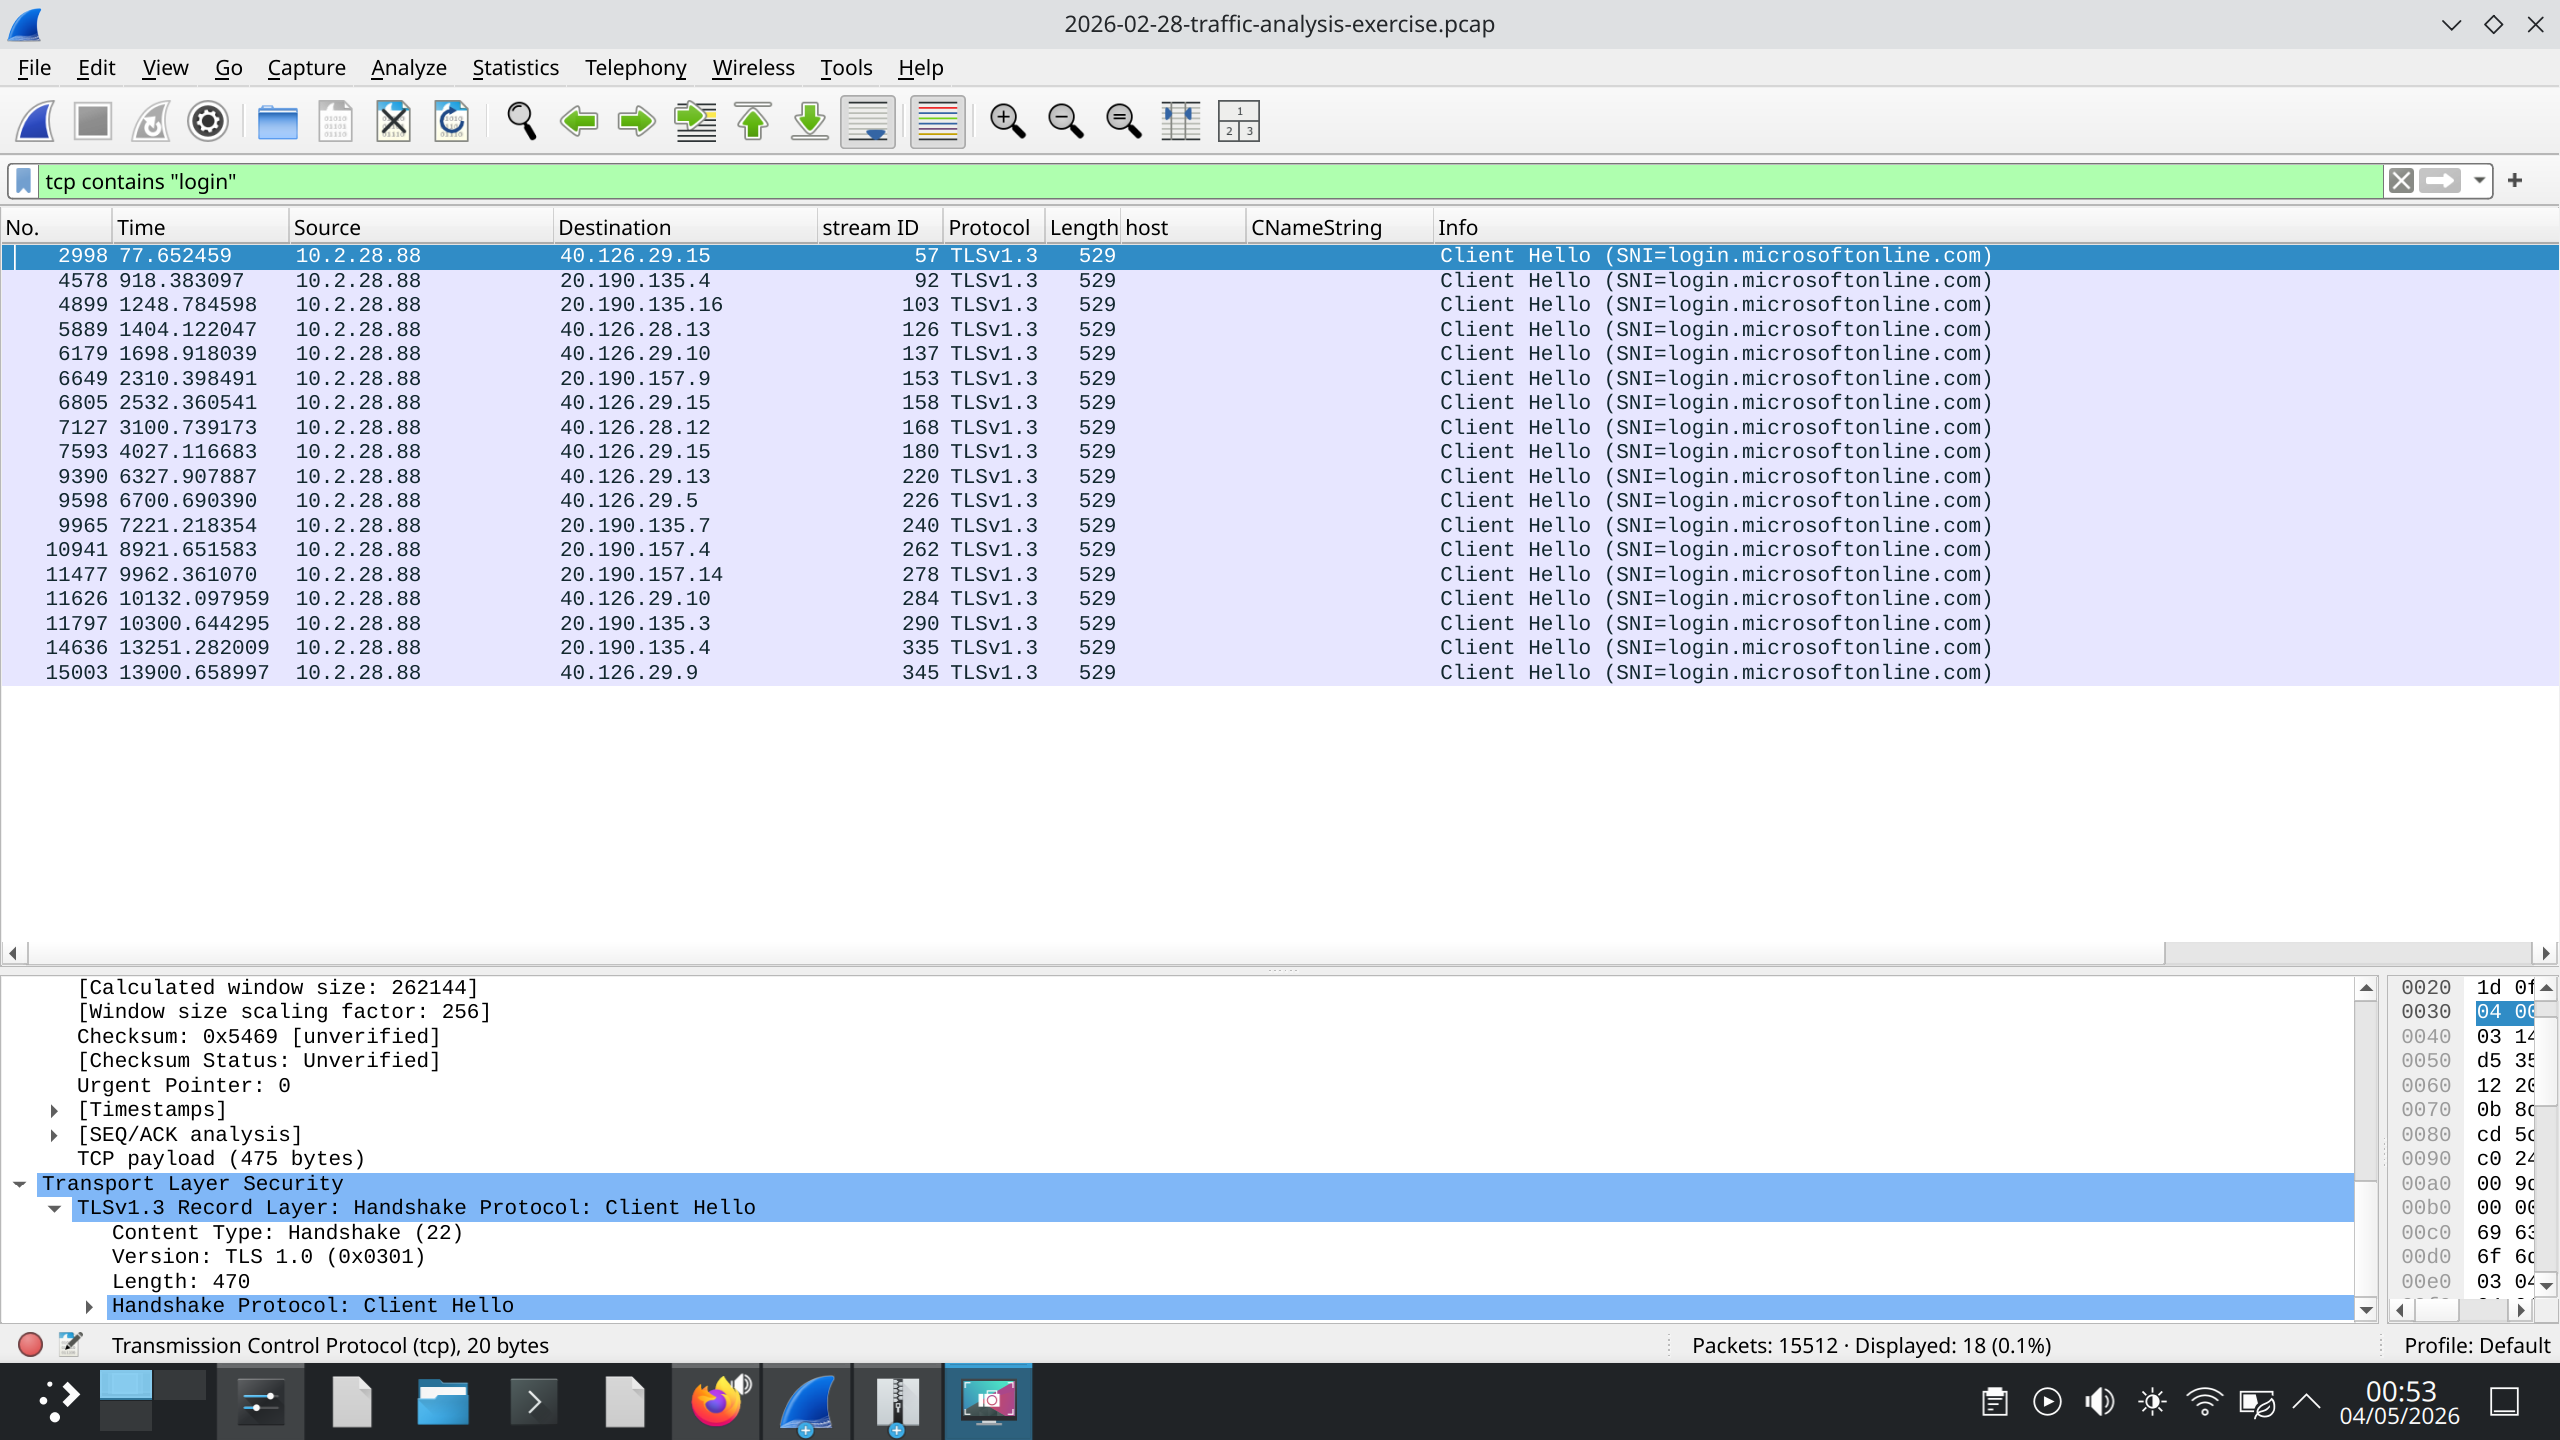Open capture options gear icon
Screen dimensions: 2560x1440
(208, 122)
